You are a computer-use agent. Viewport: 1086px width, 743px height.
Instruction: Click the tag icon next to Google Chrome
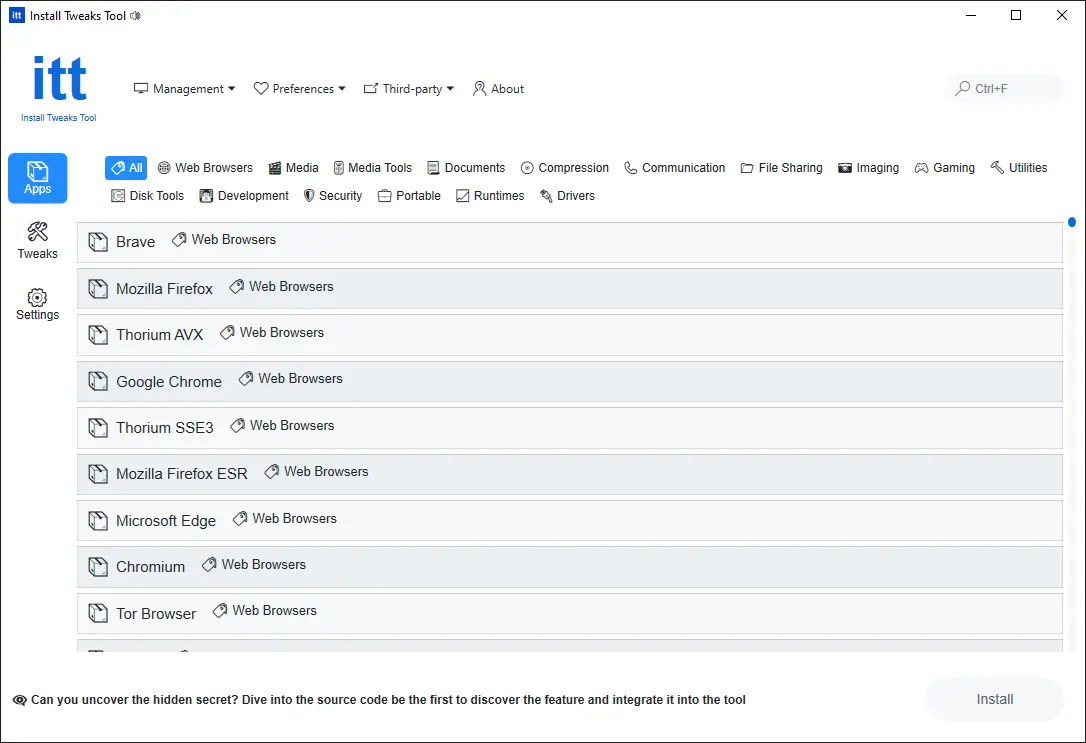[245, 379]
